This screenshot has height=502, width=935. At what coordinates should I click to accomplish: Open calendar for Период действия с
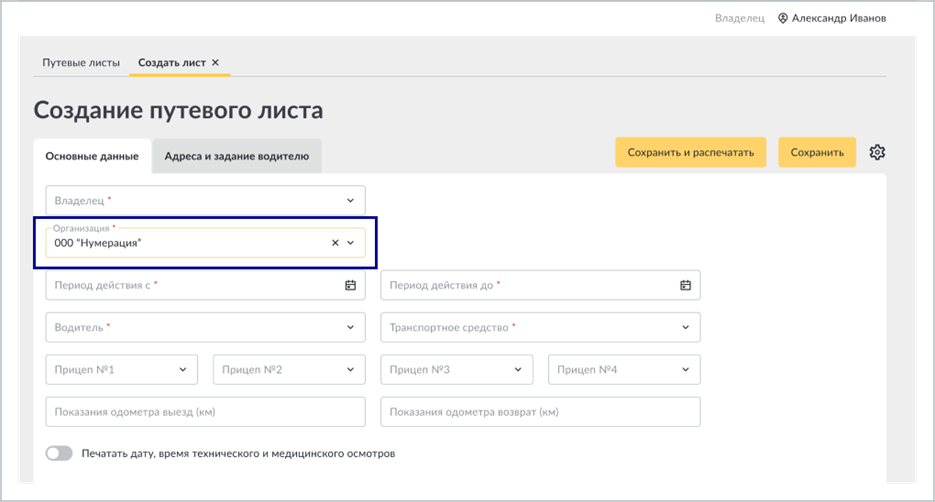pos(350,285)
